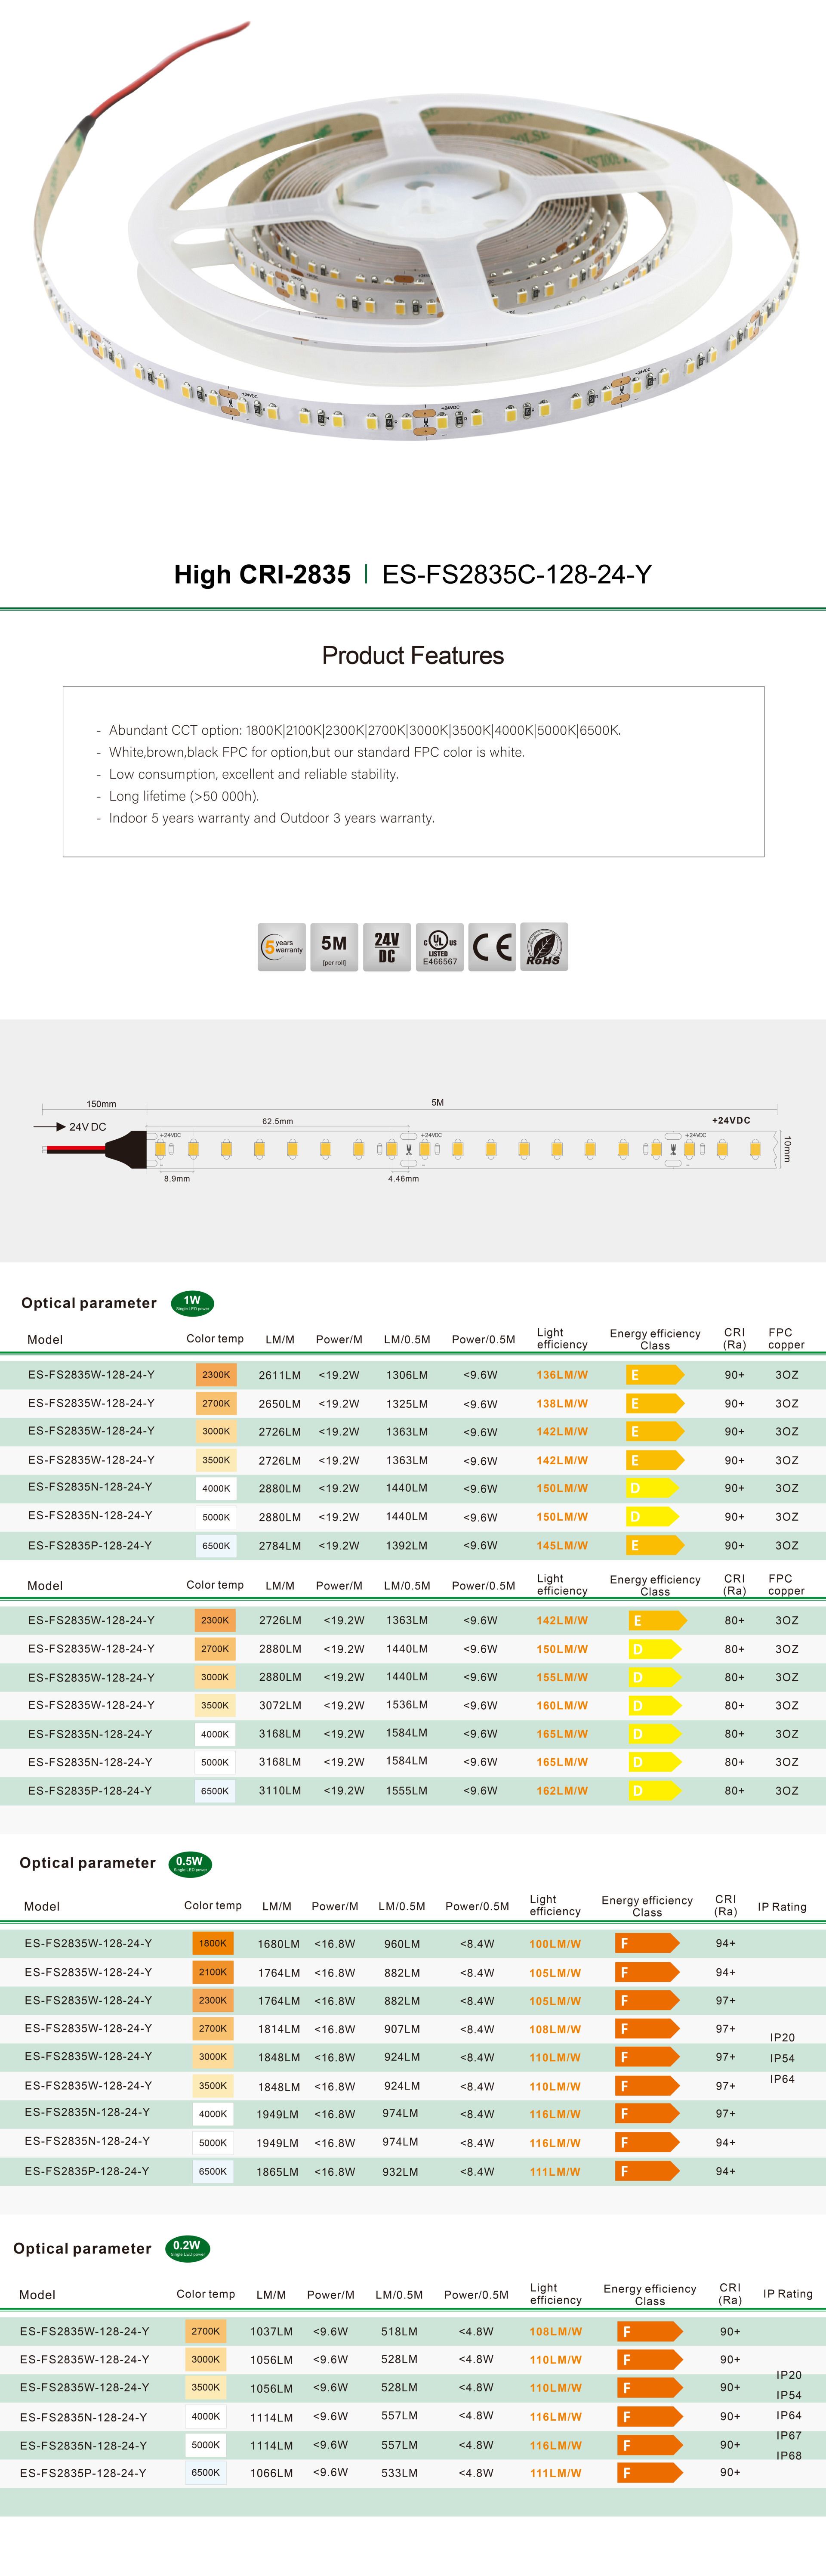Click the 24V DC badge icon

click(387, 946)
